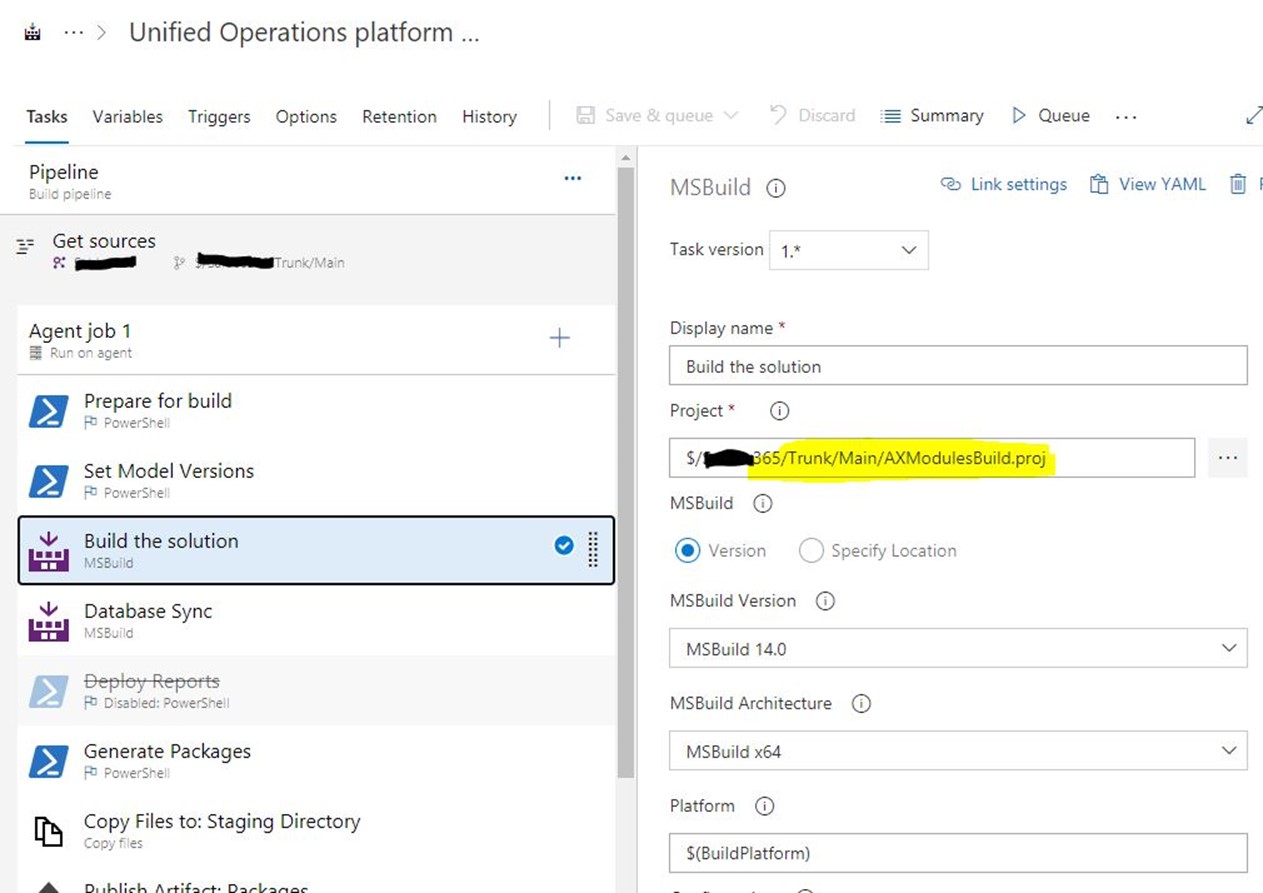Select the Generate Packages task
Screen dimensions: 1263x893
click(x=316, y=760)
